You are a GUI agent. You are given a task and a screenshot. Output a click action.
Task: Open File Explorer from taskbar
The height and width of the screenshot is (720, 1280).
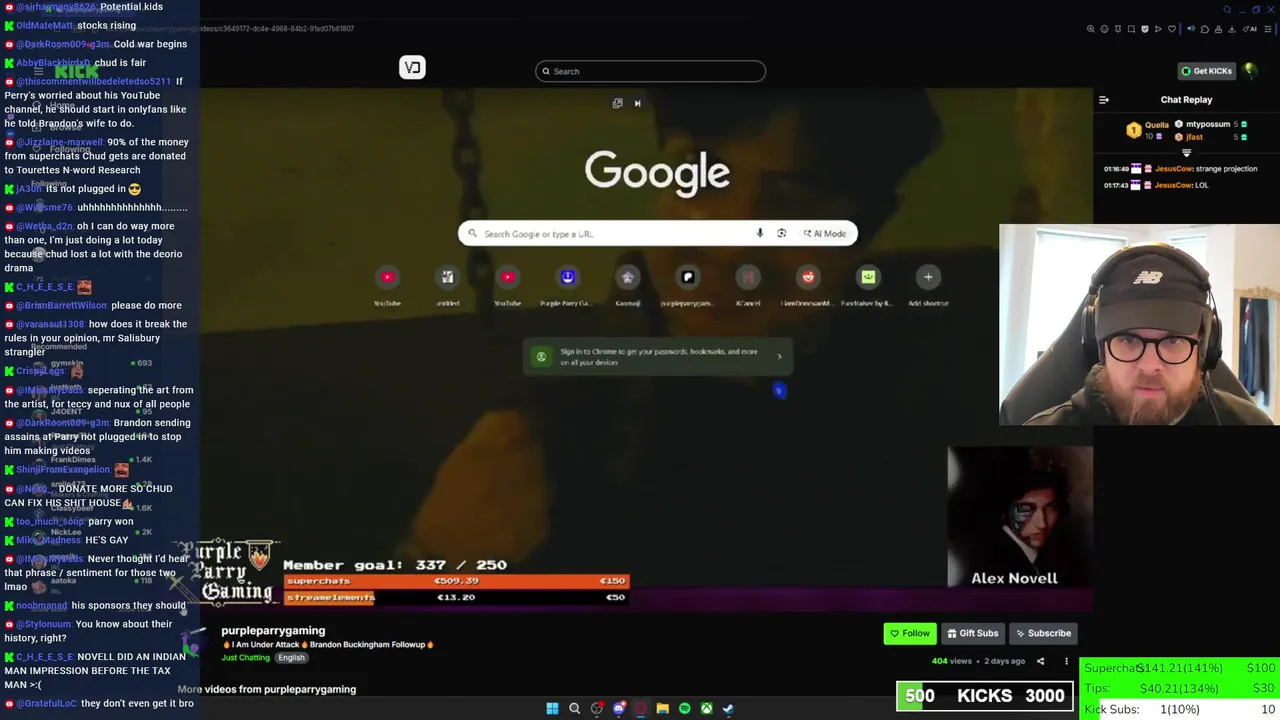663,708
